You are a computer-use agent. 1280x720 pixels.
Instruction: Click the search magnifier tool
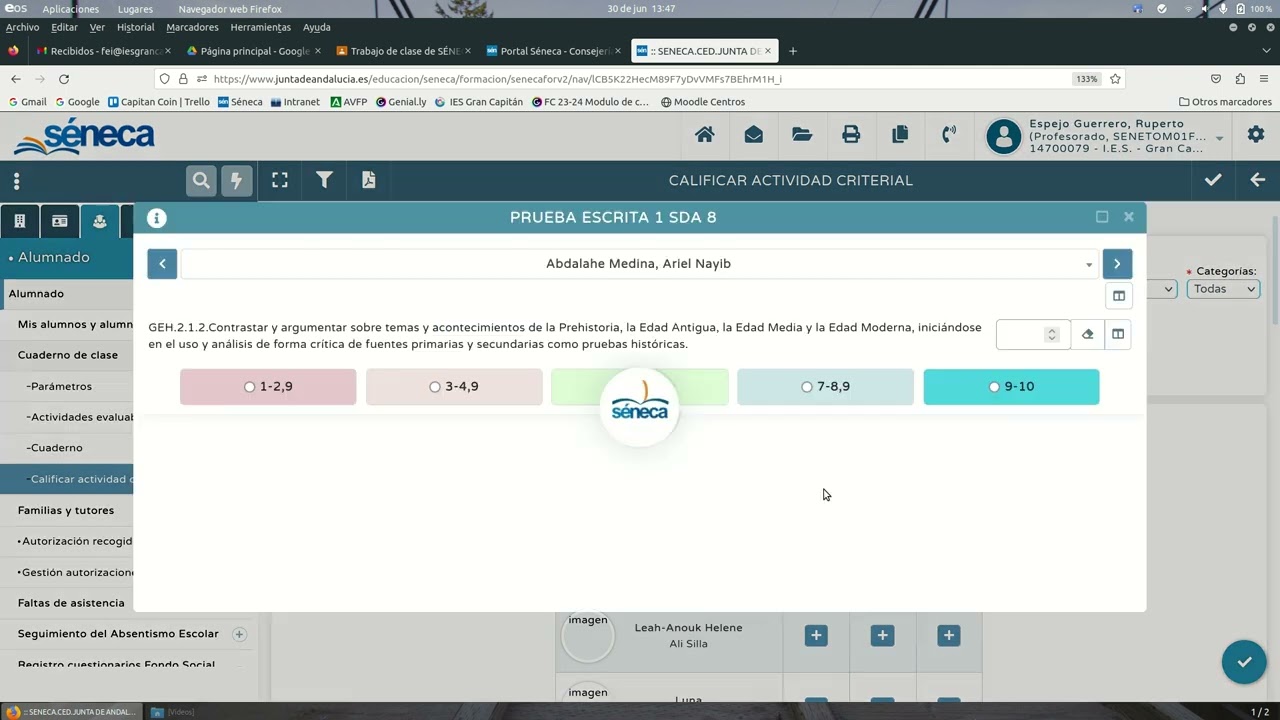tap(201, 180)
